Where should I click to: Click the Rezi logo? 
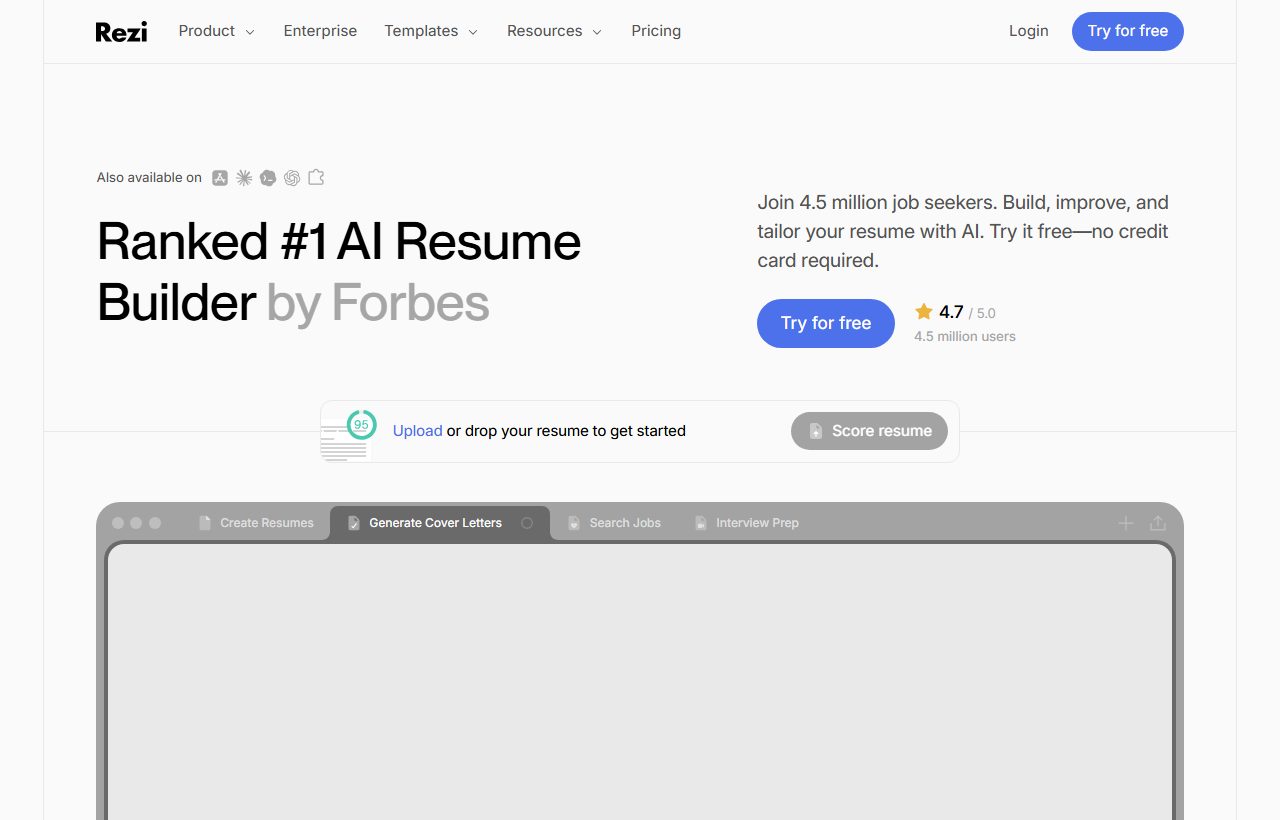coord(121,32)
